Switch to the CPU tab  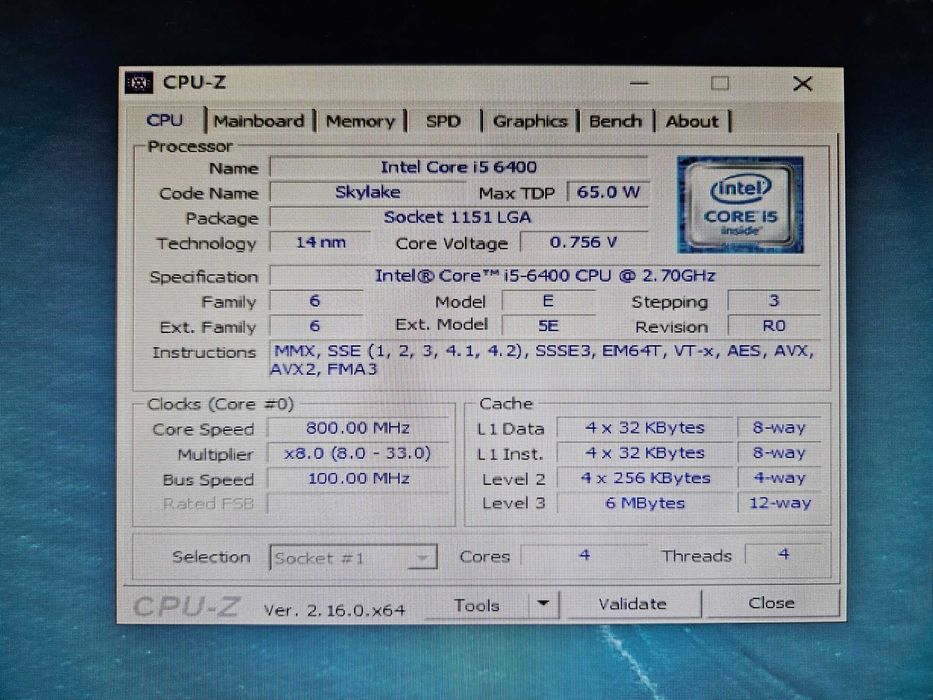pos(164,120)
